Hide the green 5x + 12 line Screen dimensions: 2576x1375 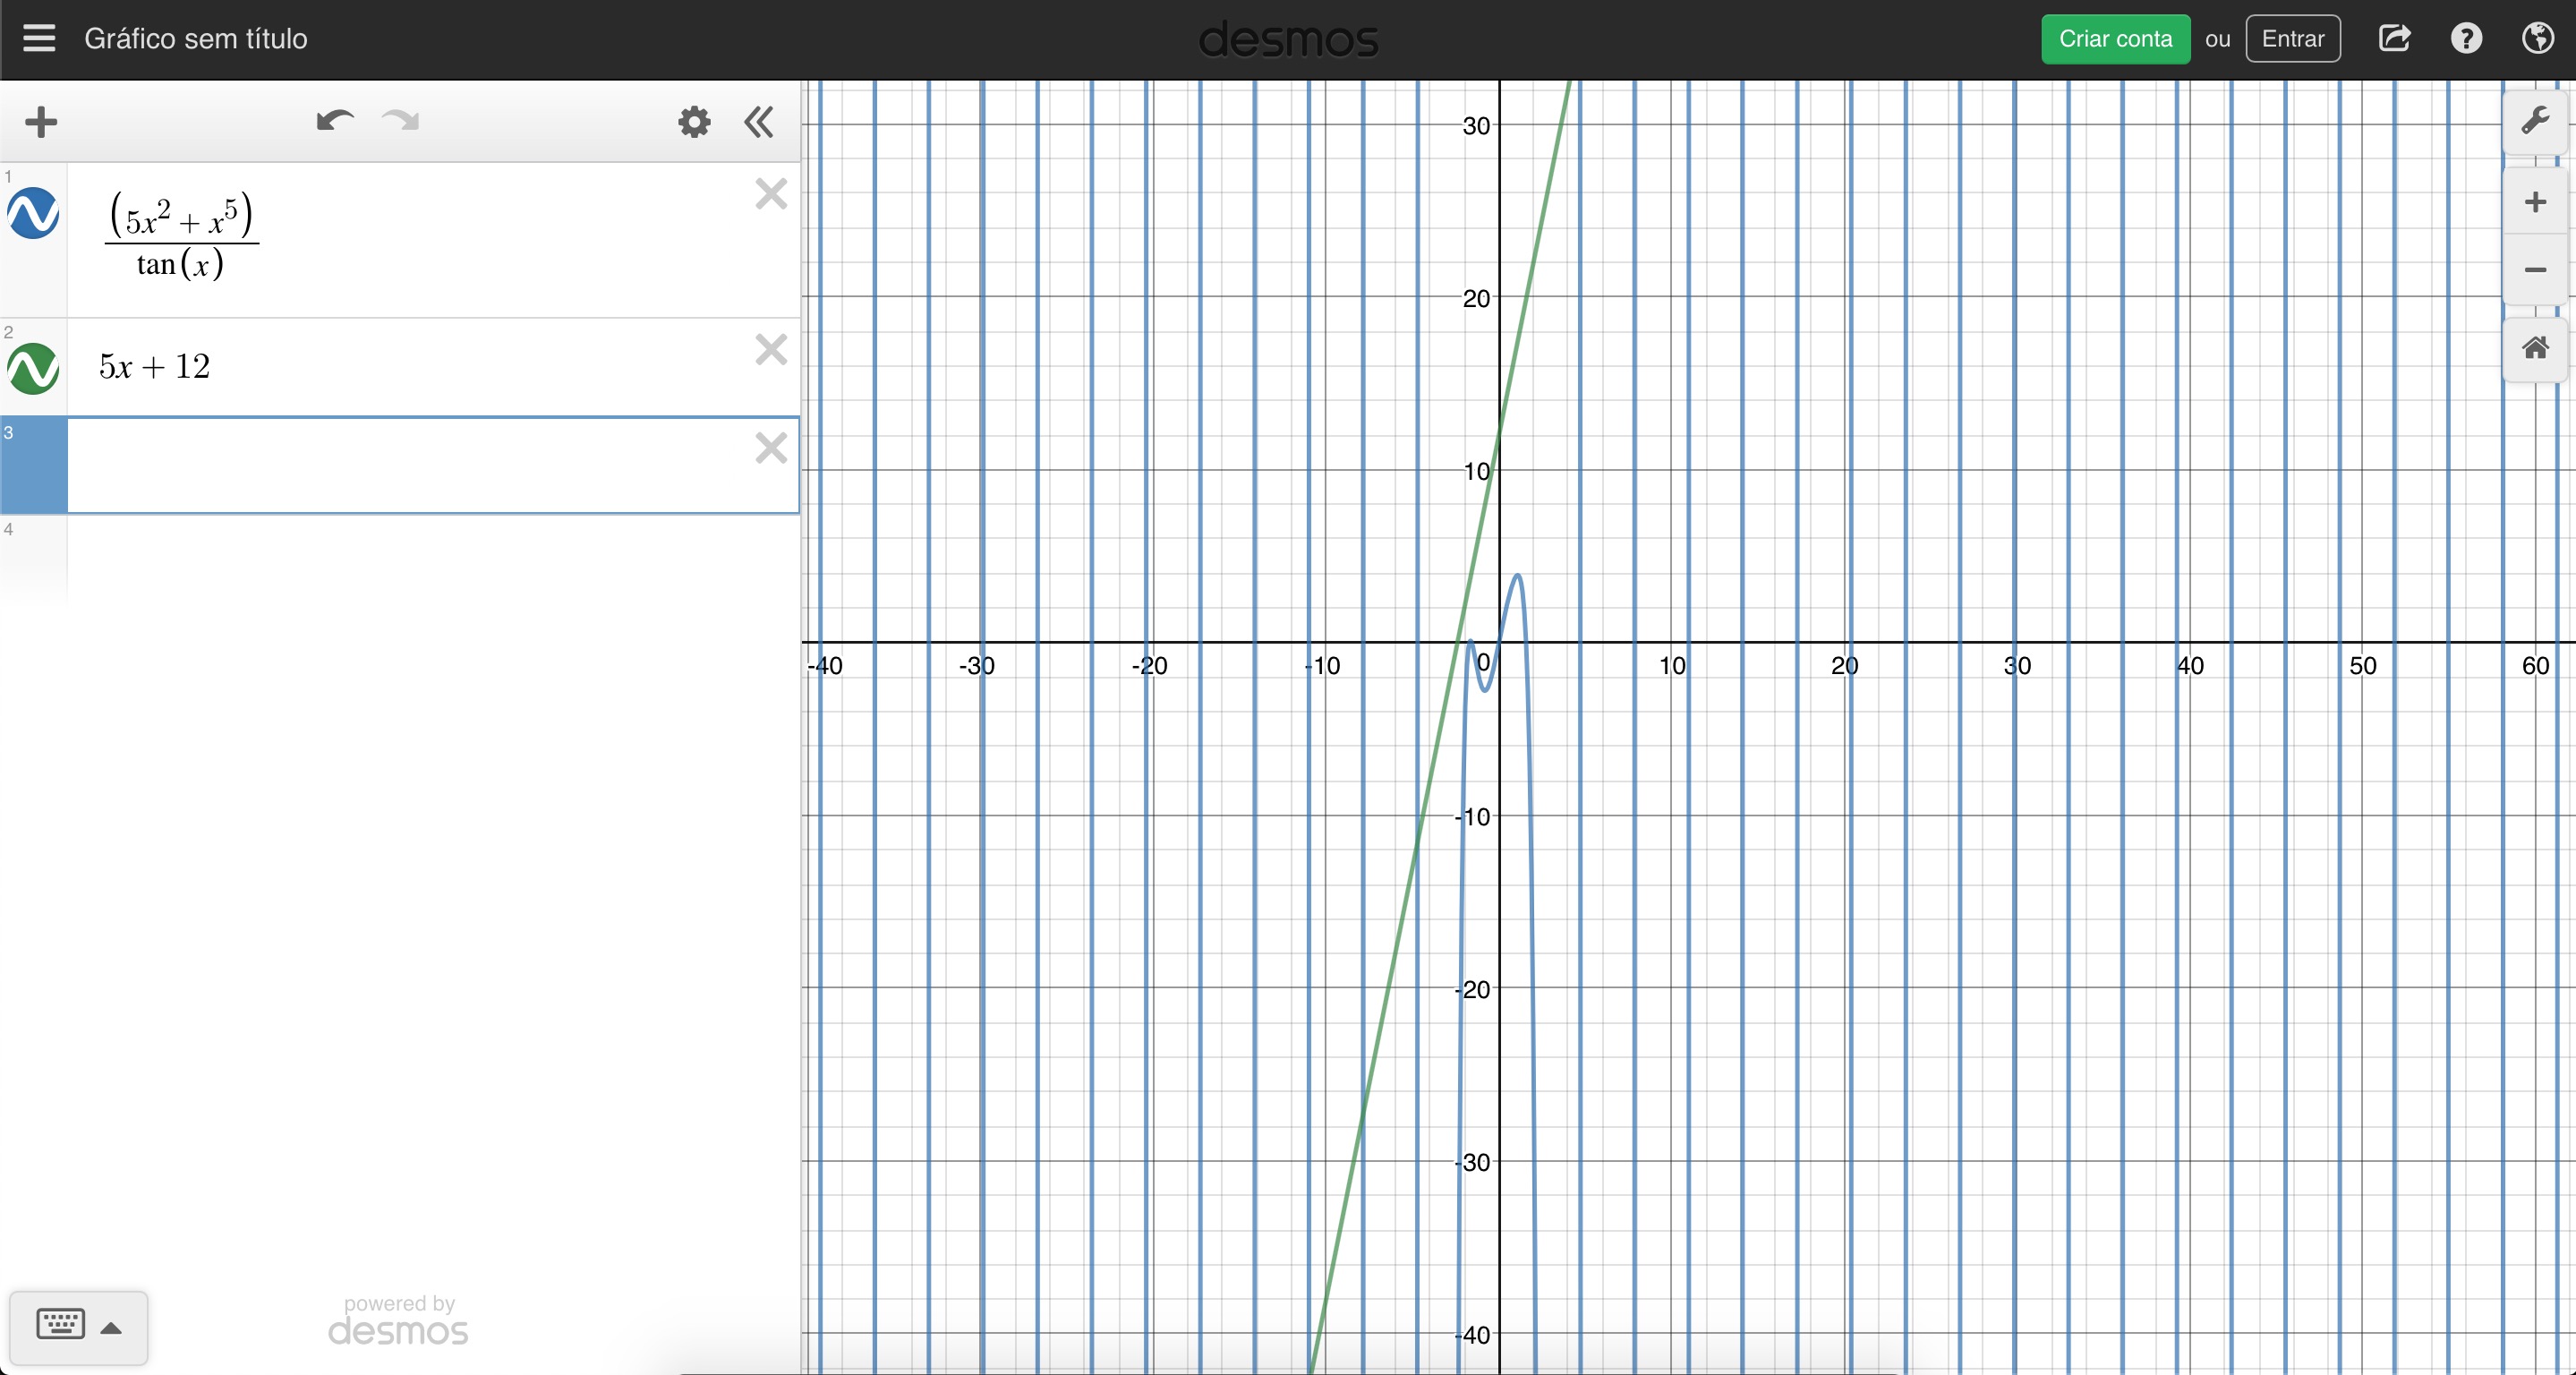[33, 368]
